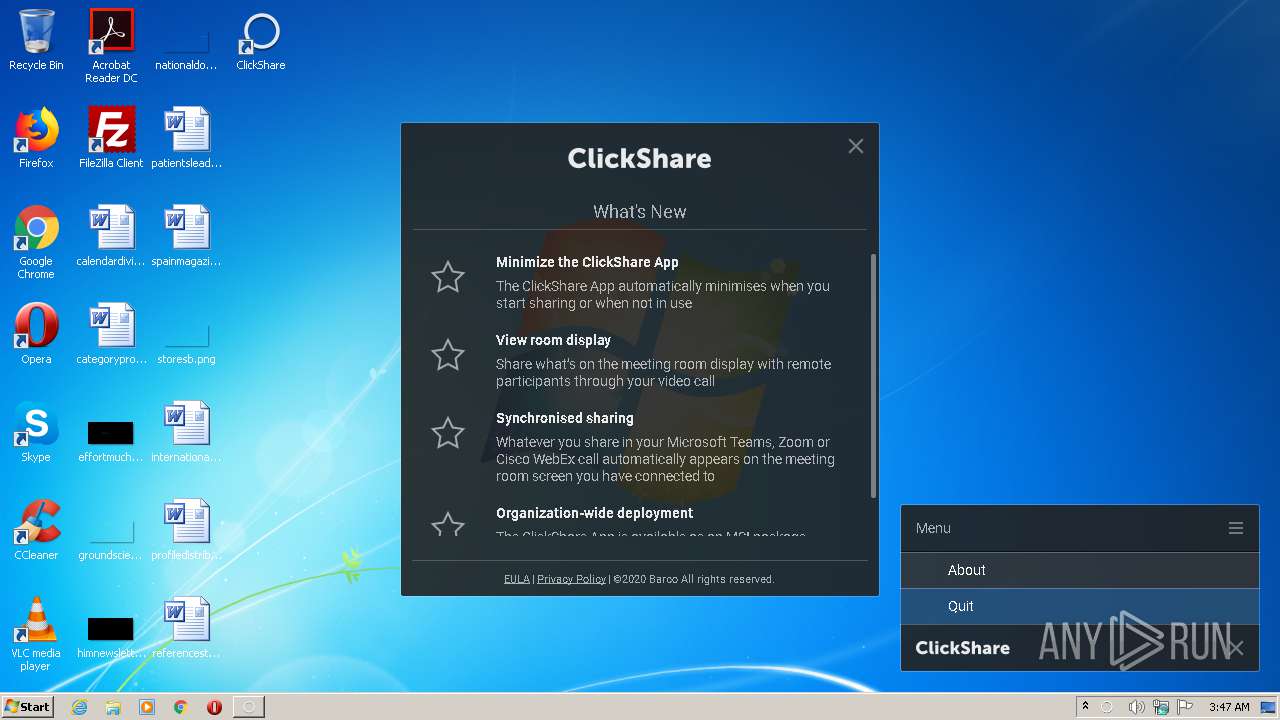Choose Quit in ClickShare menu
This screenshot has width=1280, height=720.
[x=1080, y=606]
